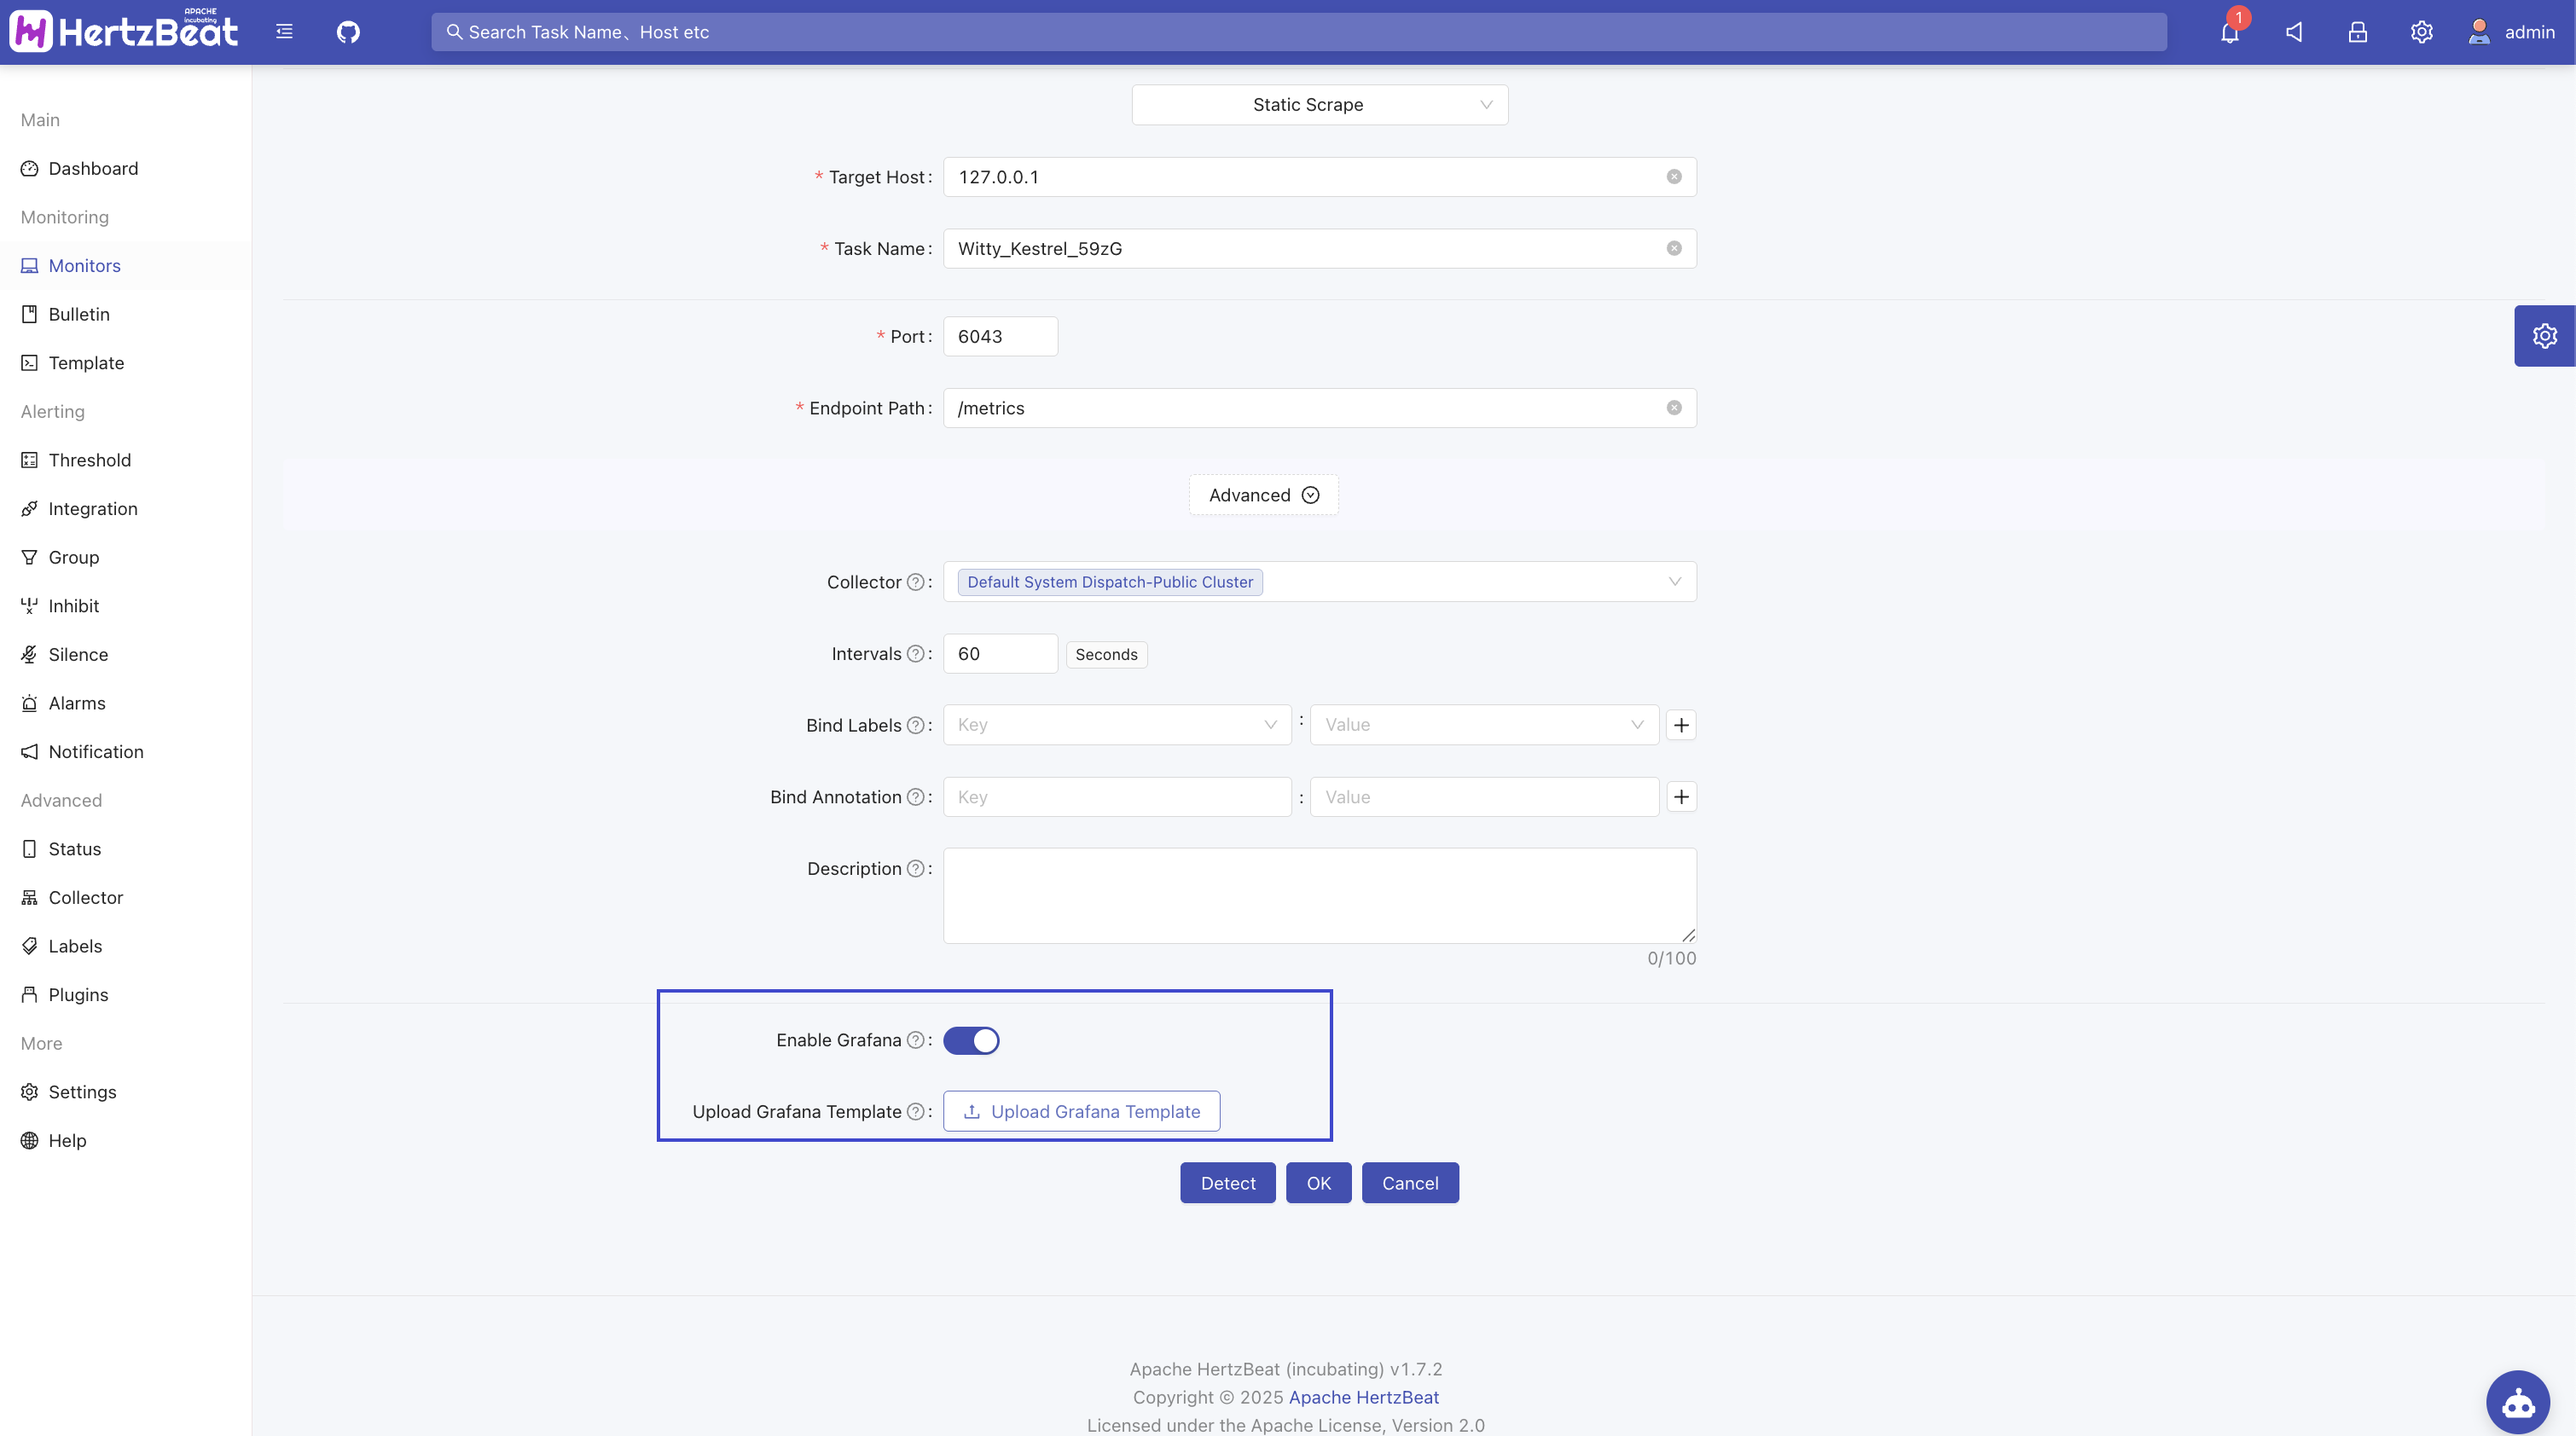Open the blue theme settings gear tab at the right edge
Viewport: 2576px width, 1436px height.
tap(2544, 336)
